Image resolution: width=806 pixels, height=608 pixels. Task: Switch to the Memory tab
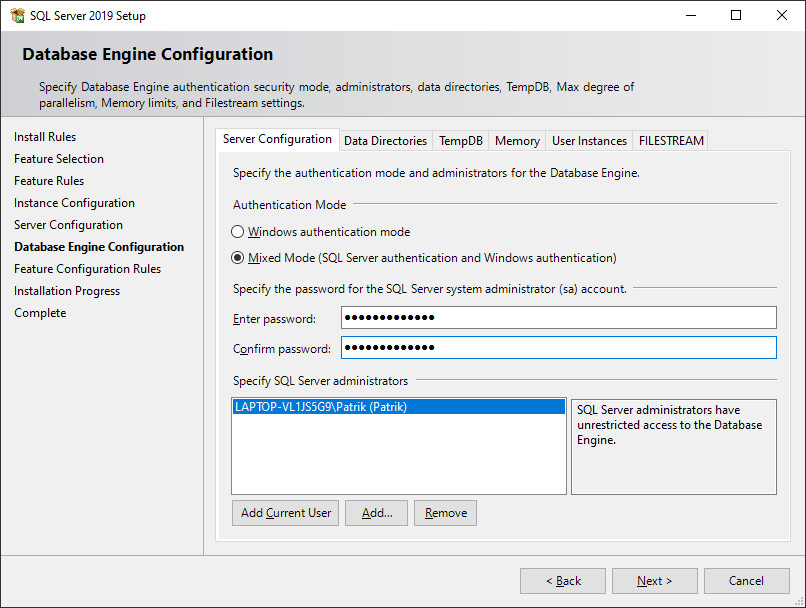[x=517, y=141]
